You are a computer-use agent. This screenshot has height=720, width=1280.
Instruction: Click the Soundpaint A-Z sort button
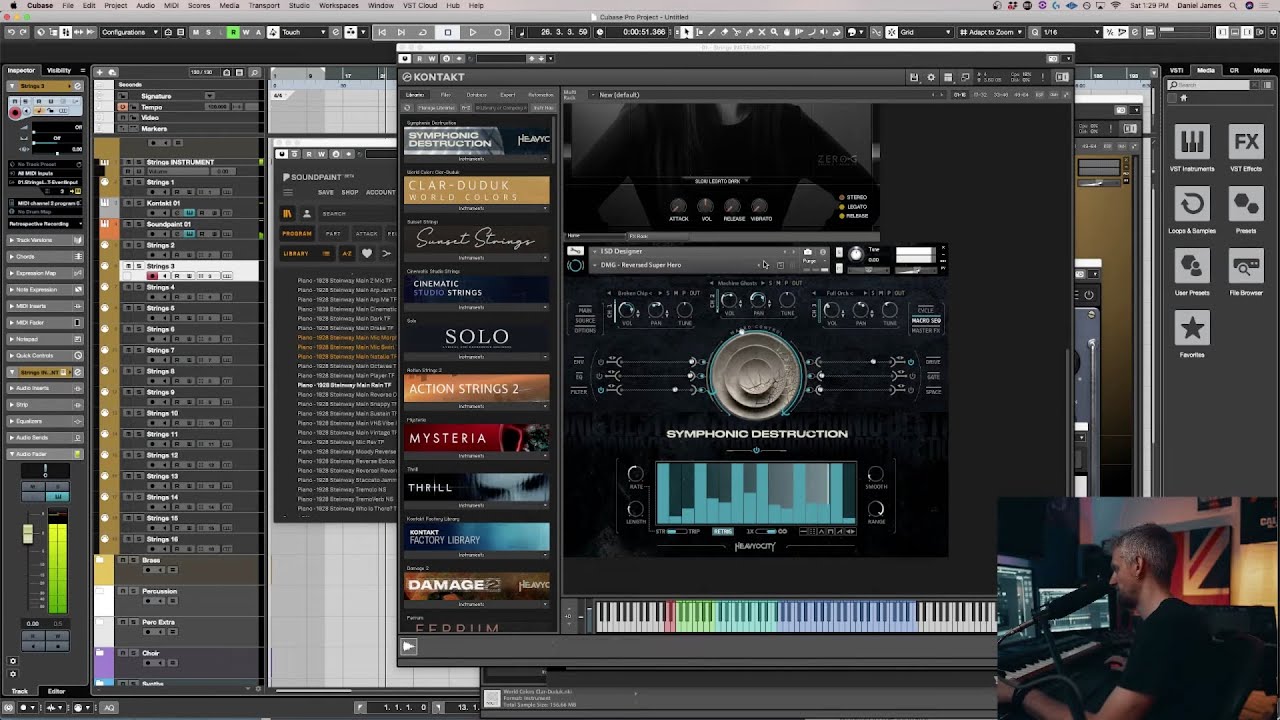point(347,253)
